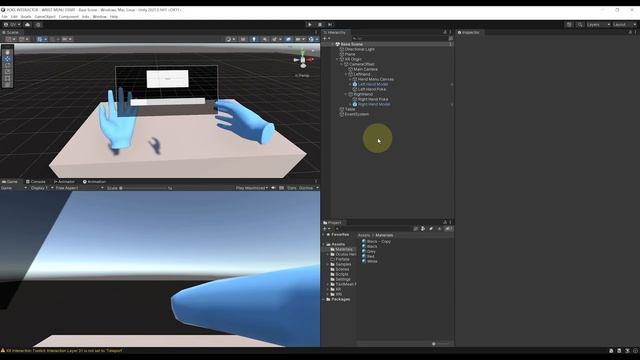Screen dimensions: 640x360
Task: Toggle scene audio with the speaker icon
Action: coord(265,39)
